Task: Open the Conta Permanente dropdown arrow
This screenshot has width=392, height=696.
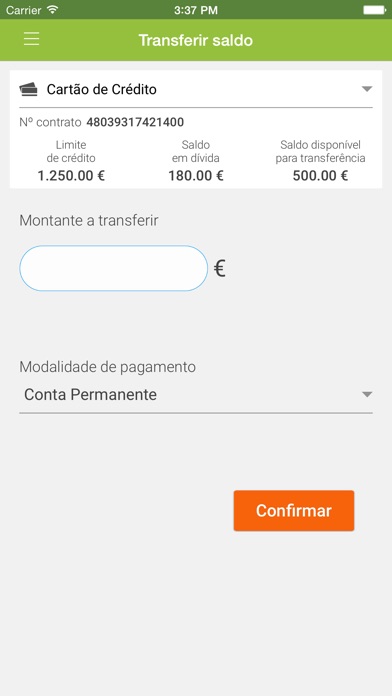Action: 367,394
